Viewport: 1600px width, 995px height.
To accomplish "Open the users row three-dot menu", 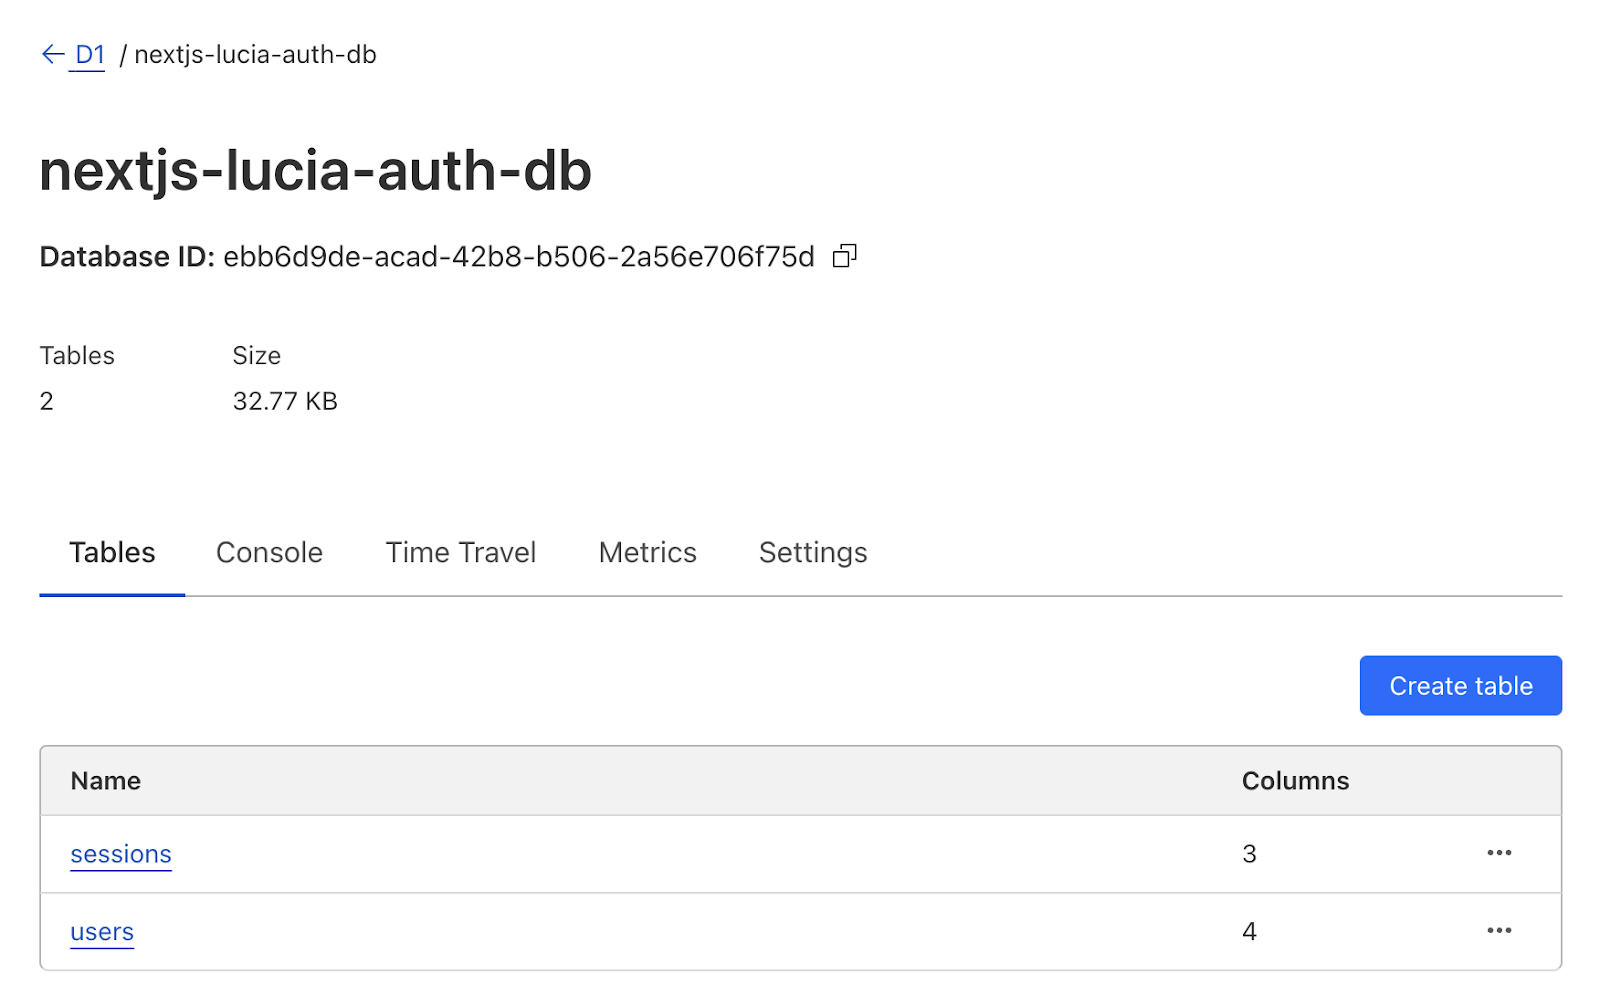I will 1498,931.
